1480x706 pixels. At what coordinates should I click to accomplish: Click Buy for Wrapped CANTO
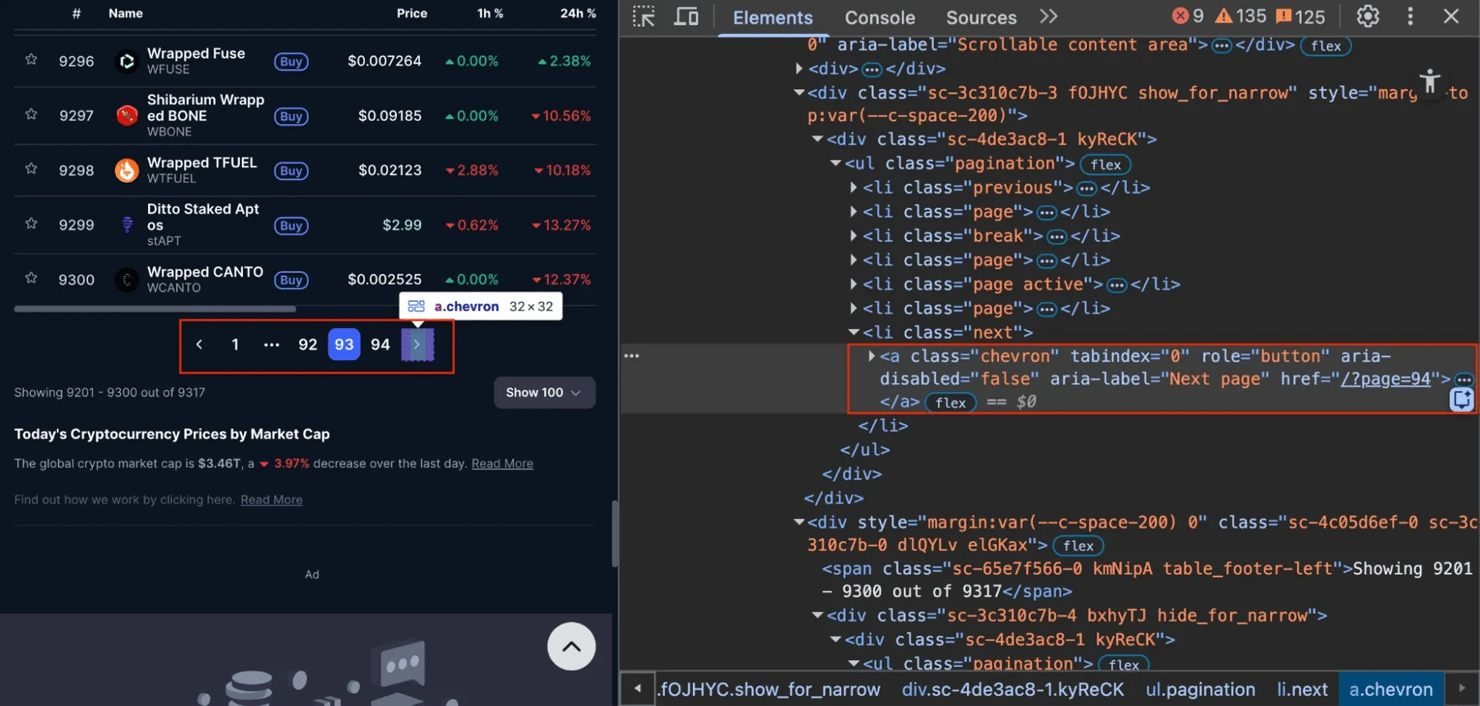click(x=291, y=280)
